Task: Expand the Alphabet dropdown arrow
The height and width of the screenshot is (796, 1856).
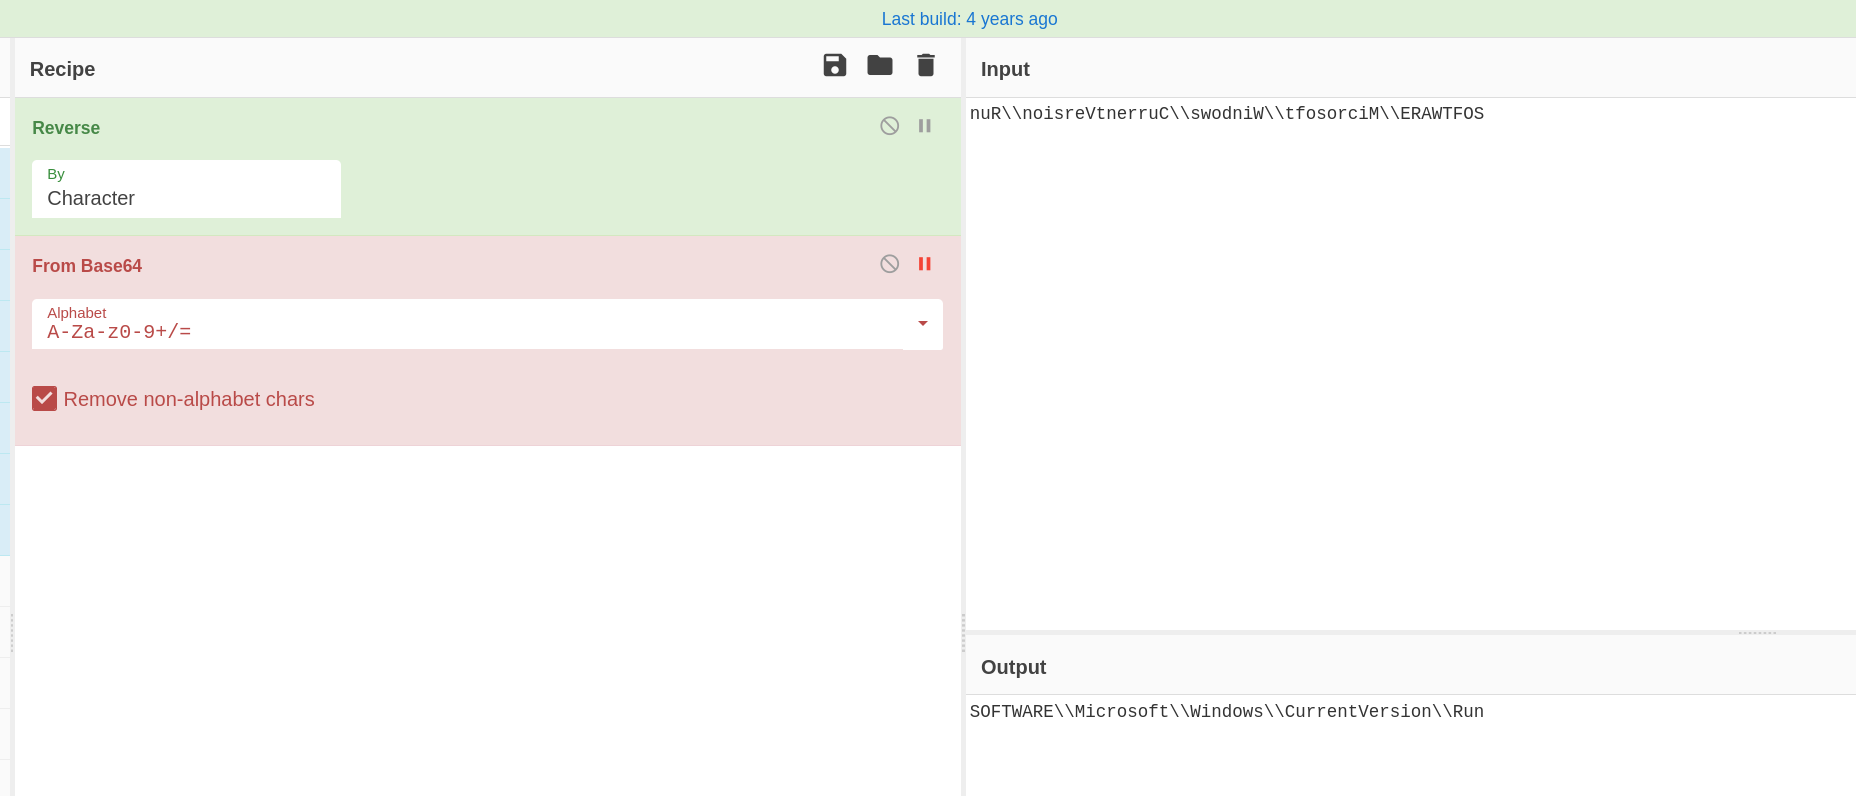Action: (922, 324)
